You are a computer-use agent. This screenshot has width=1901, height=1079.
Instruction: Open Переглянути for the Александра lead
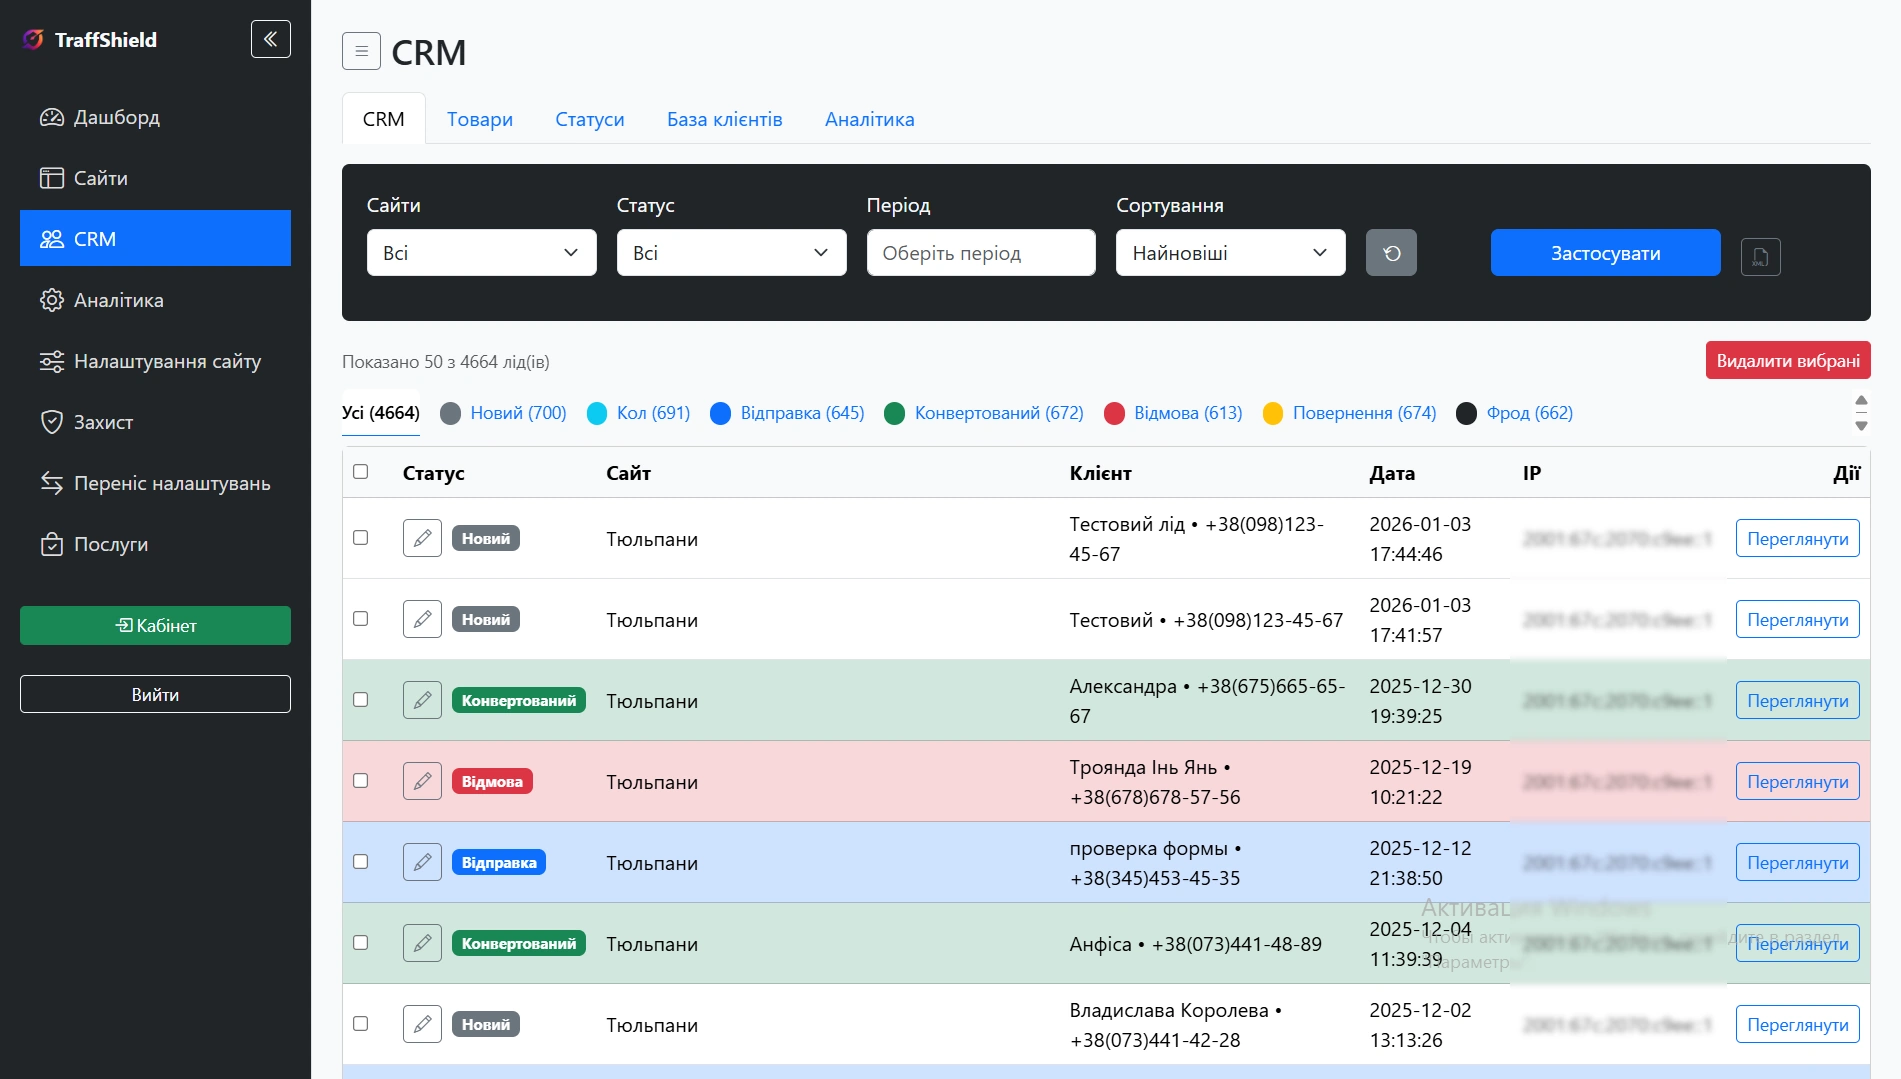1798,700
